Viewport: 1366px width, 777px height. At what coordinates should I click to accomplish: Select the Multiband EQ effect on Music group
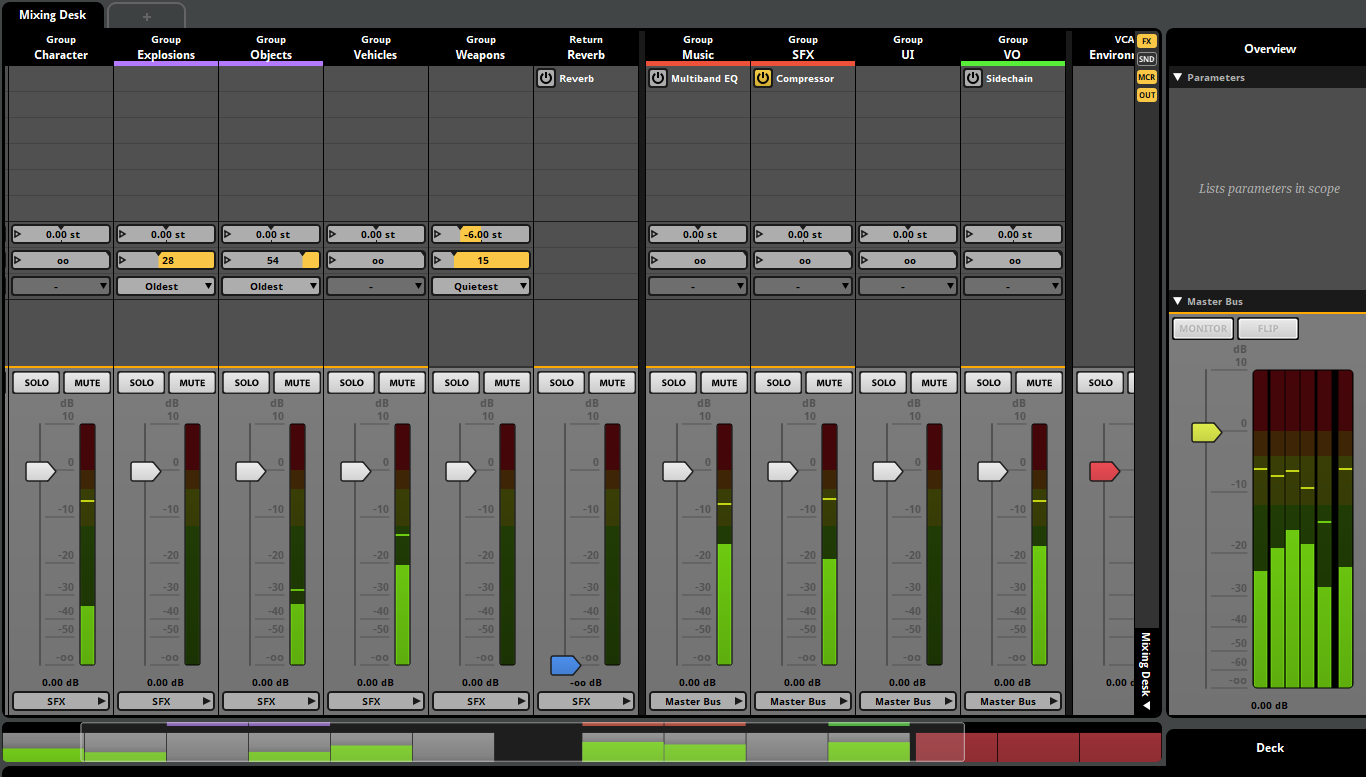(x=704, y=78)
